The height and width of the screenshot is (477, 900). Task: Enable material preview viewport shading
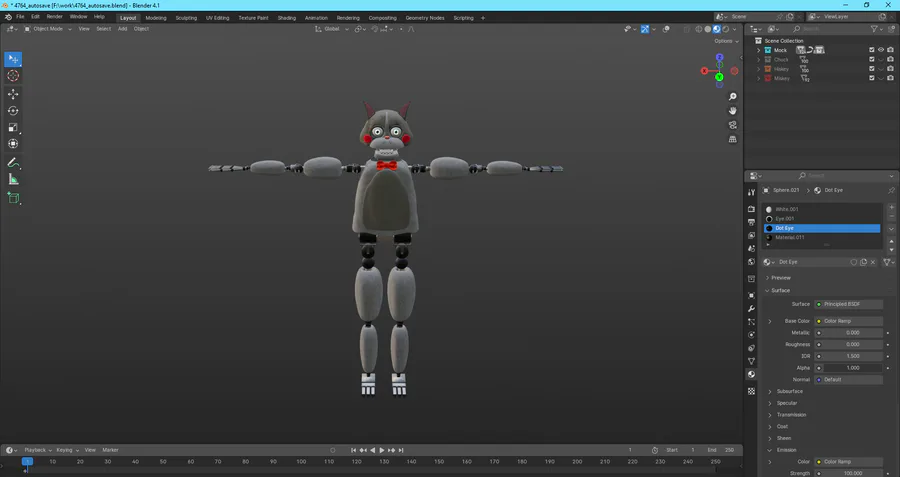pos(717,29)
